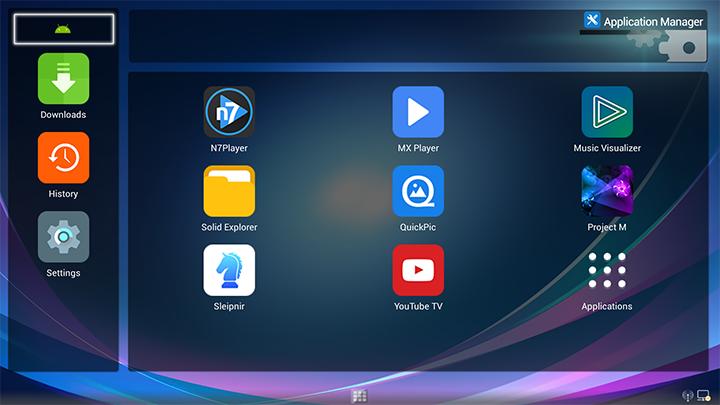The height and width of the screenshot is (405, 720).
Task: Open the Solid Explorer folder icon
Action: click(x=229, y=191)
